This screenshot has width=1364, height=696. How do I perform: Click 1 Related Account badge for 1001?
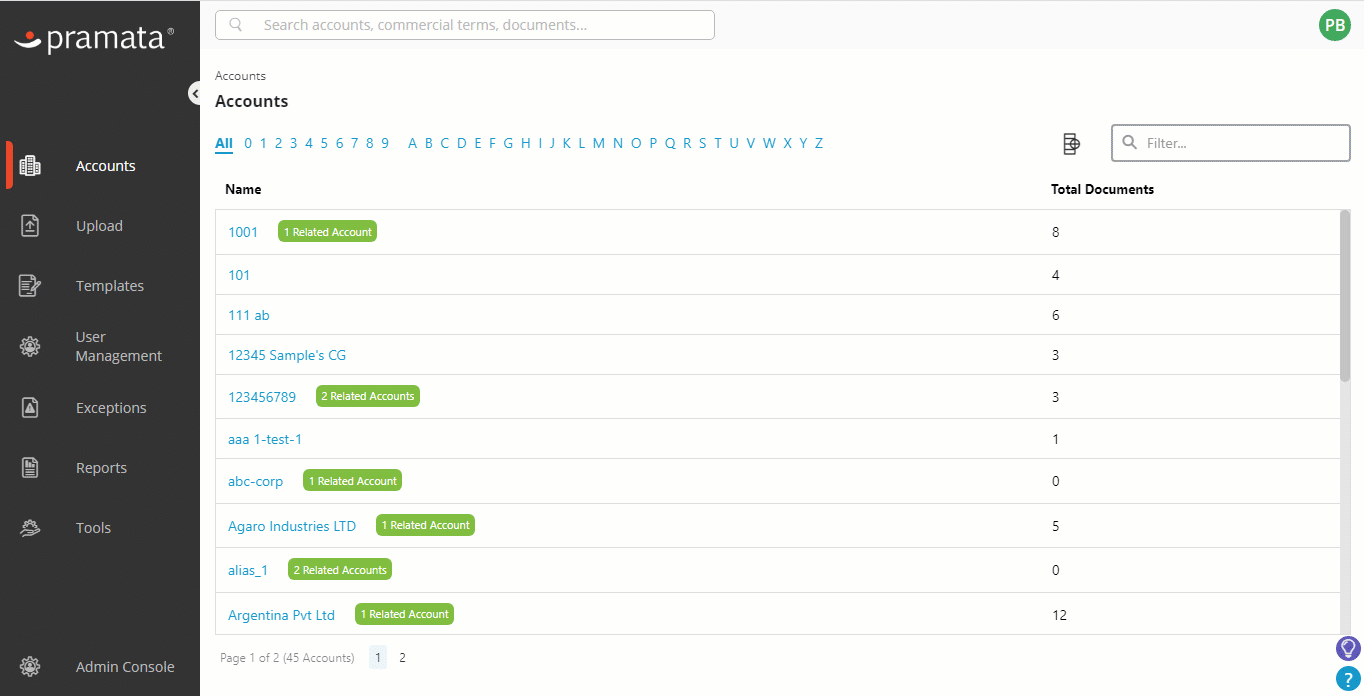coord(327,232)
